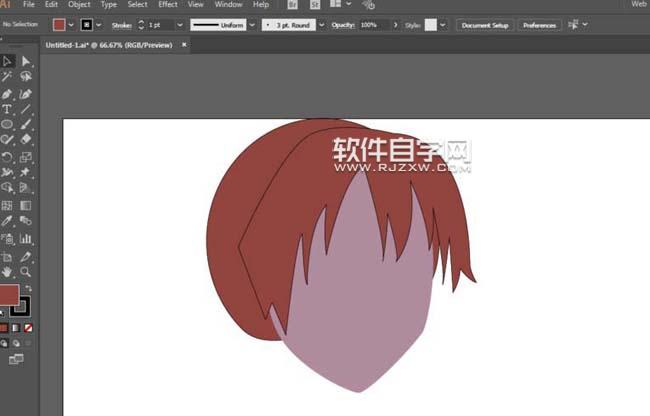Open Adobe Stock from menu bar
Image resolution: width=650 pixels, height=416 pixels.
(x=315, y=5)
